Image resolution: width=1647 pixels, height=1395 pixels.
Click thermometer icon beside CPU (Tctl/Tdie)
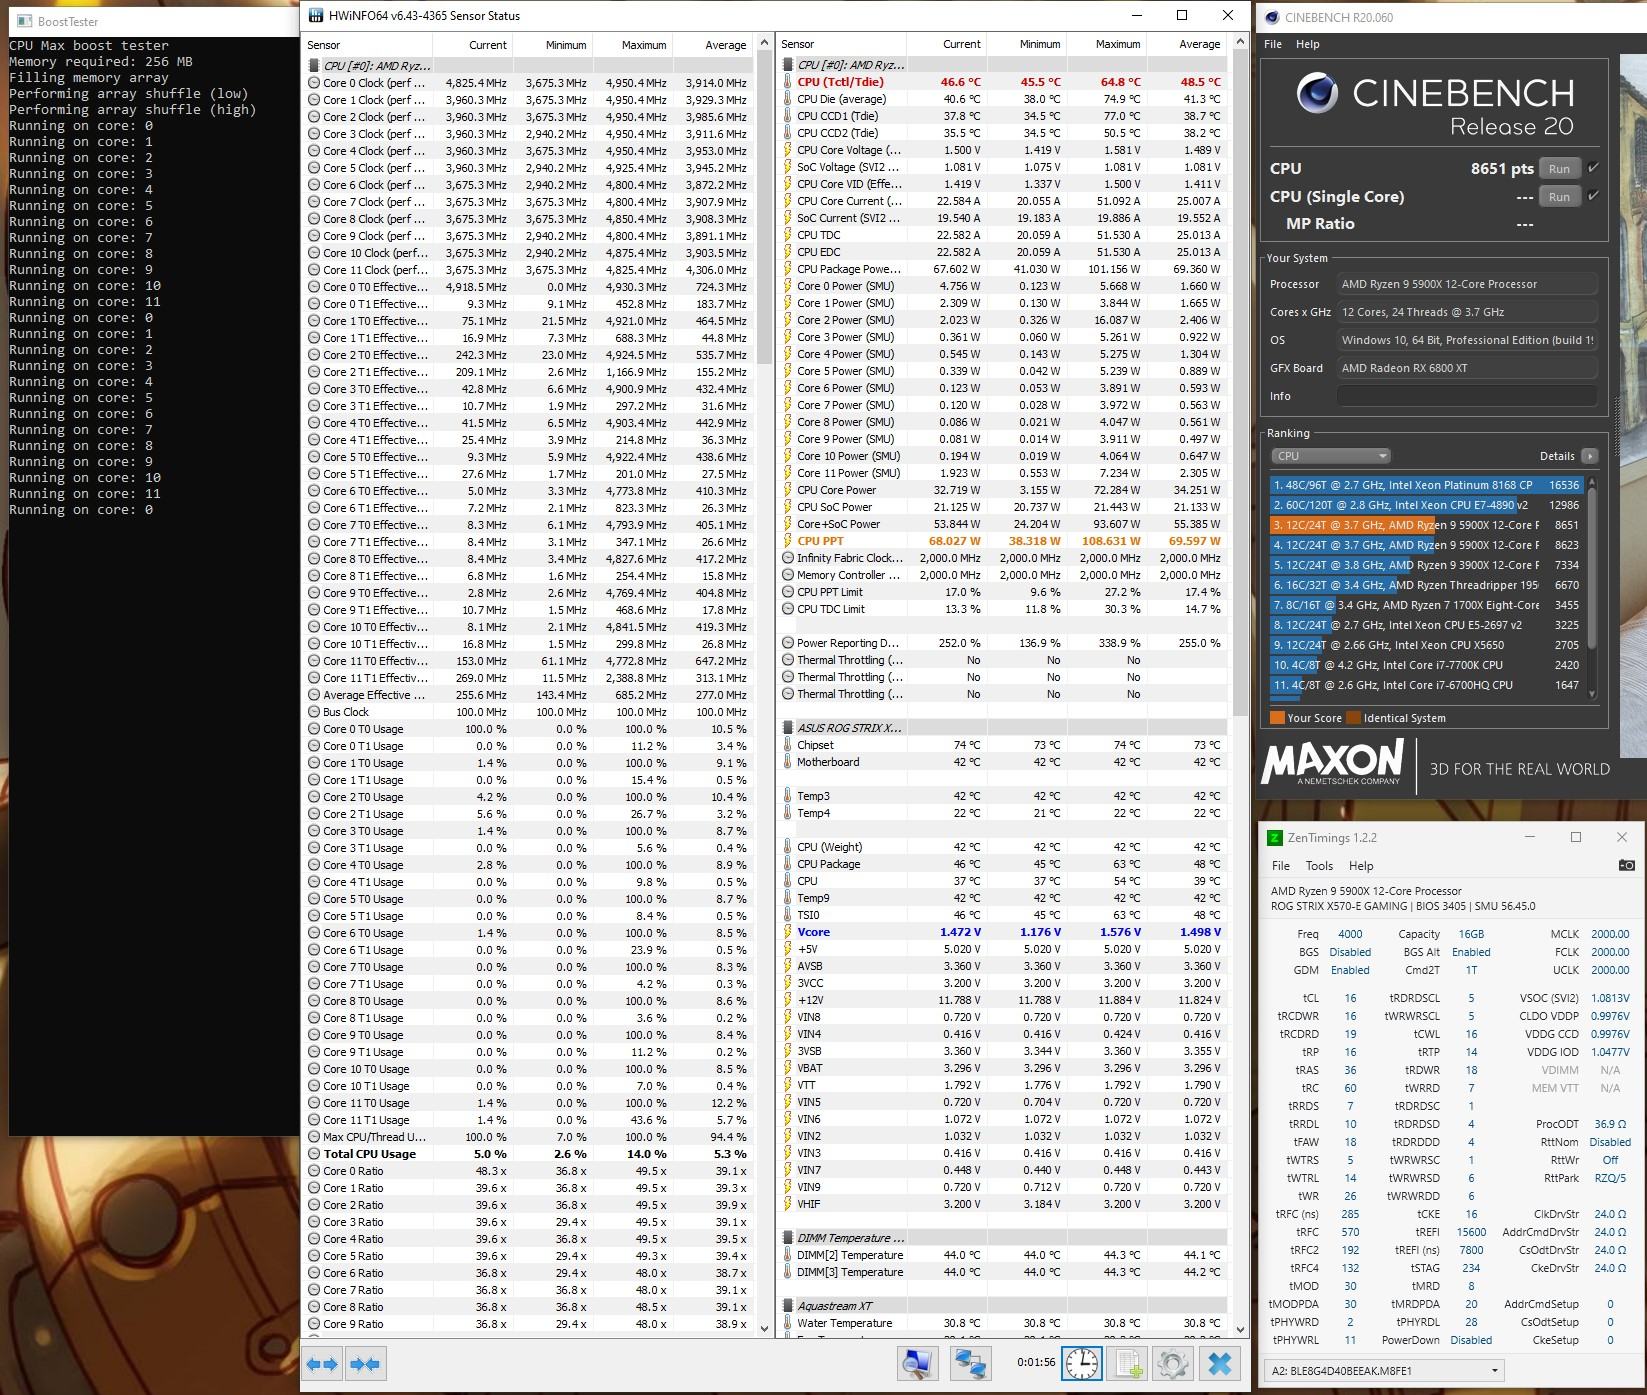pos(787,82)
